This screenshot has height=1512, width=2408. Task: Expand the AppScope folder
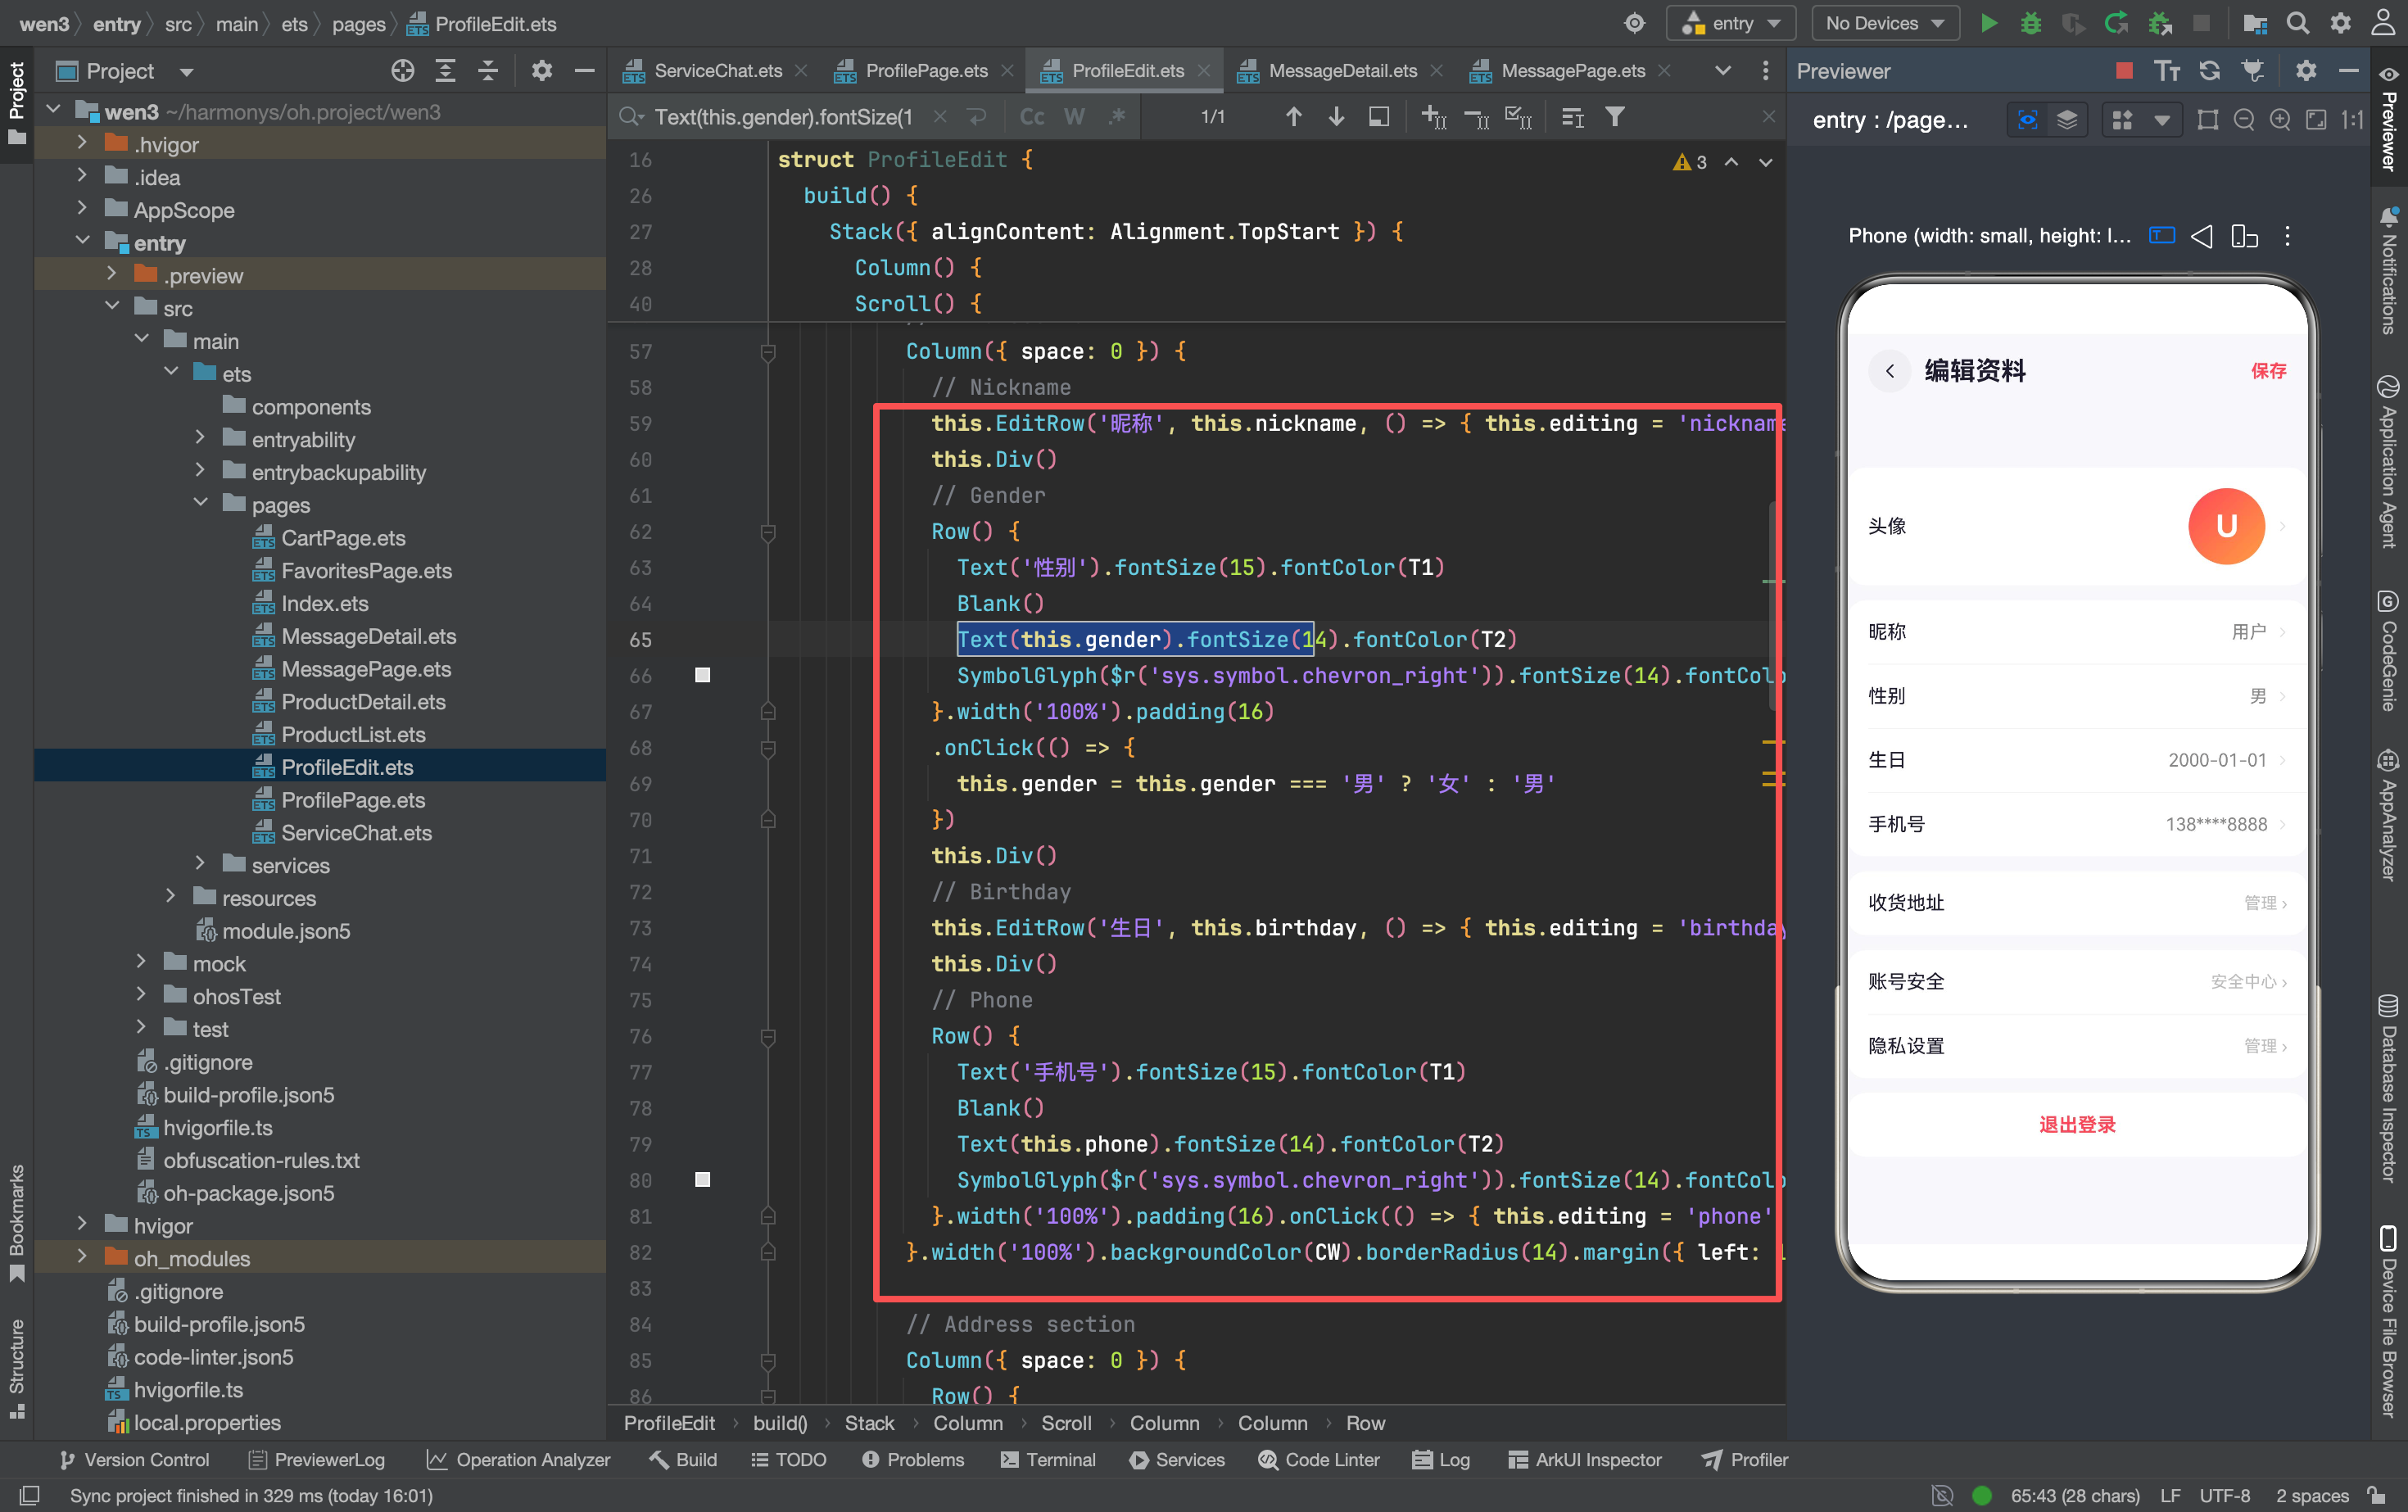(82, 209)
